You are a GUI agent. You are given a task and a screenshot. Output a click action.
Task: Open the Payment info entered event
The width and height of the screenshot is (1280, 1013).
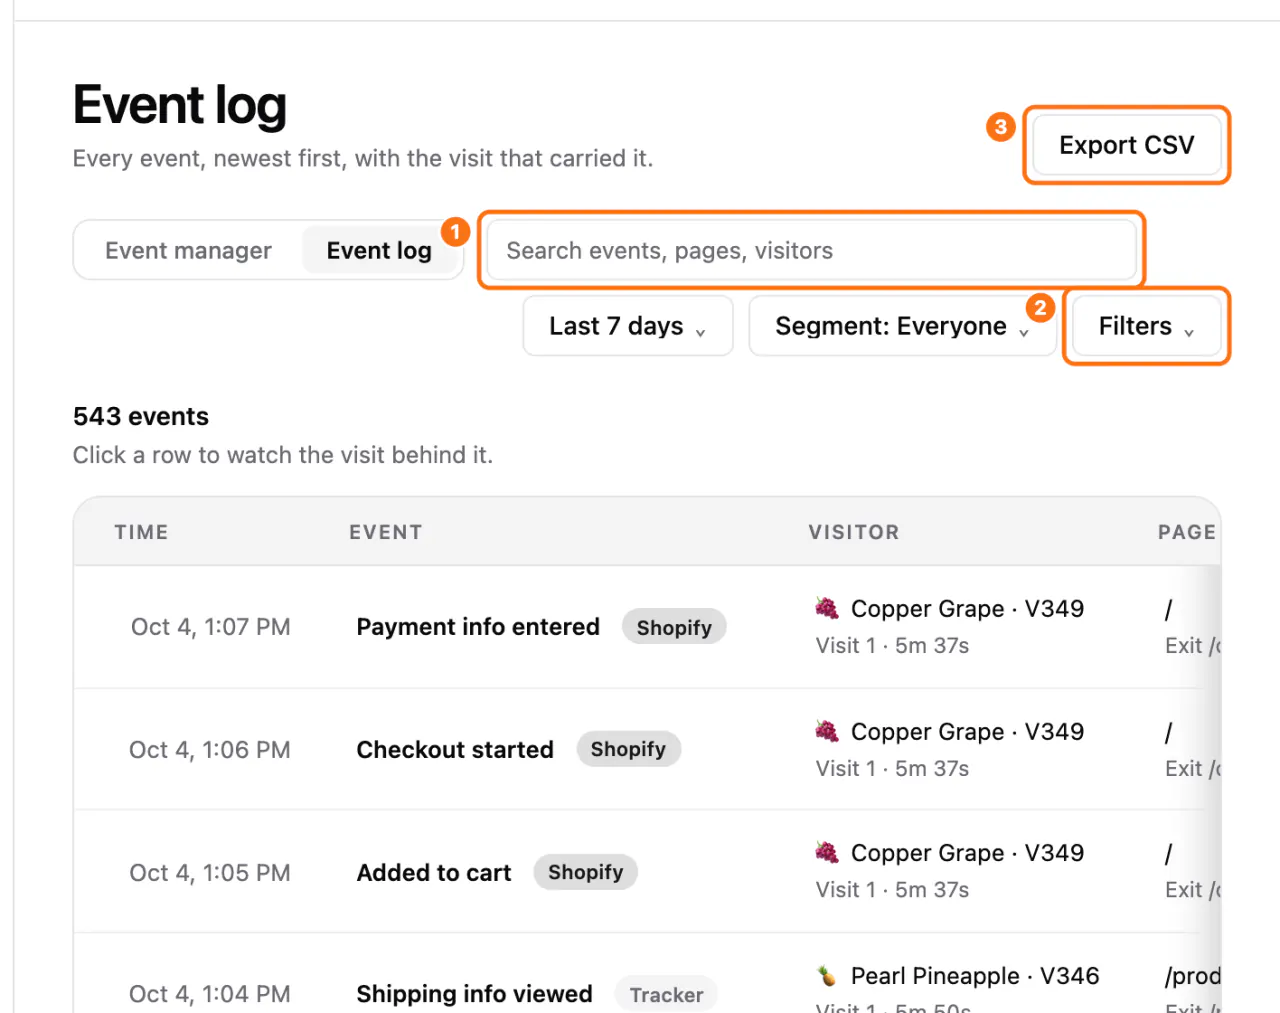tap(478, 627)
